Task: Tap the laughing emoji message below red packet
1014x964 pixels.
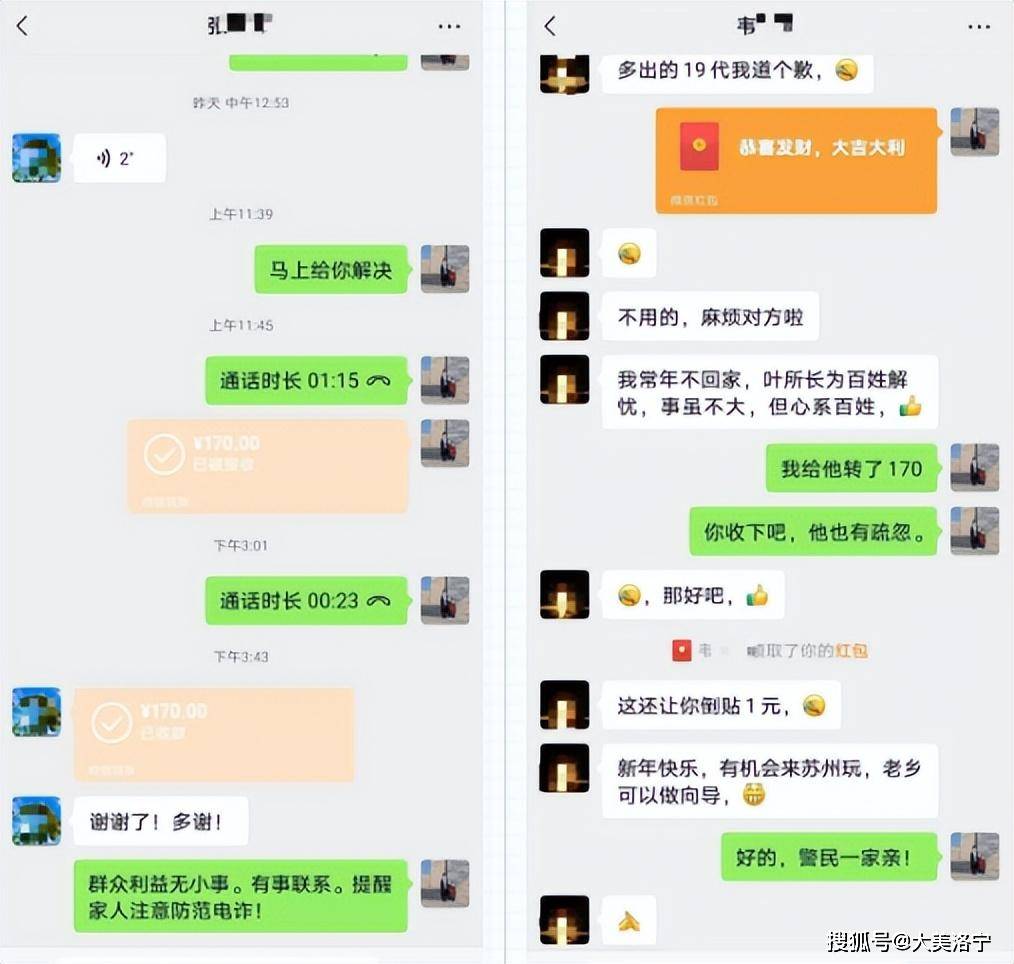Action: click(629, 253)
